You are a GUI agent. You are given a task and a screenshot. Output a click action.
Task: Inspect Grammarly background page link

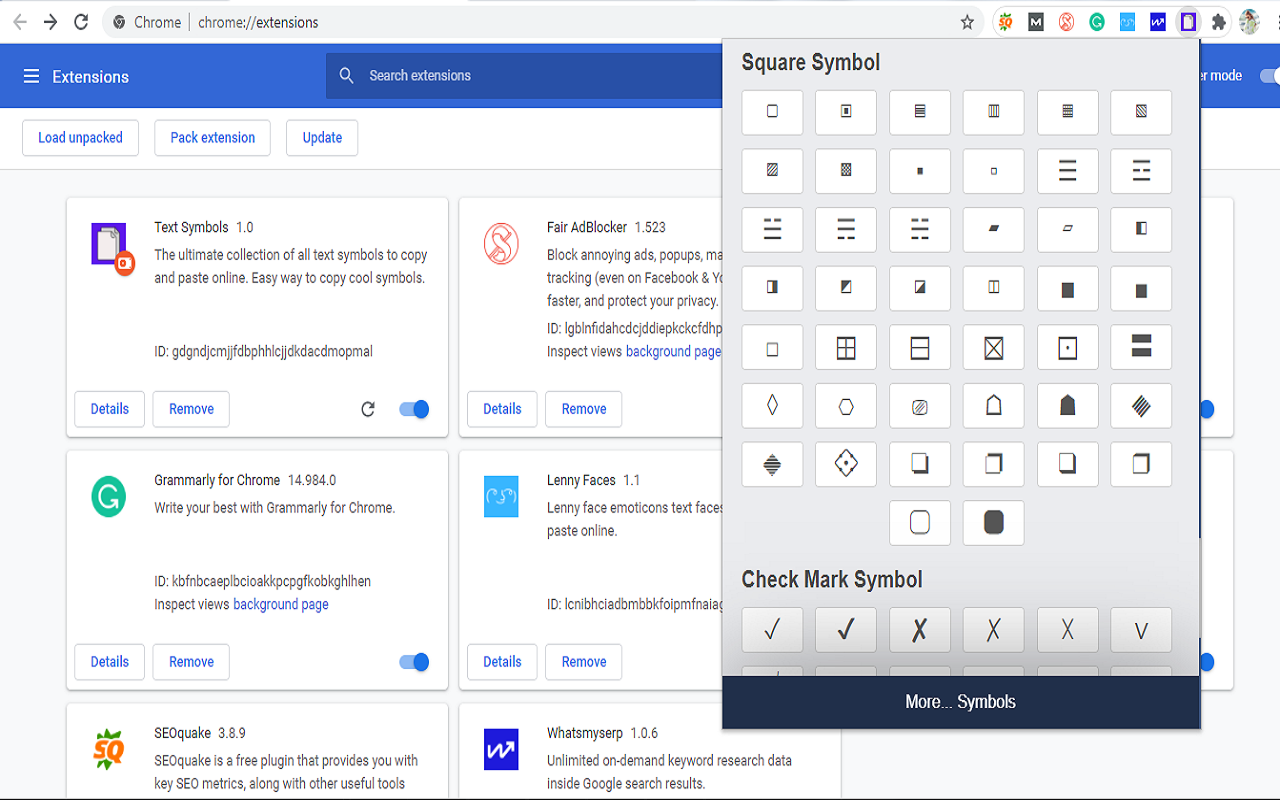click(x=281, y=604)
